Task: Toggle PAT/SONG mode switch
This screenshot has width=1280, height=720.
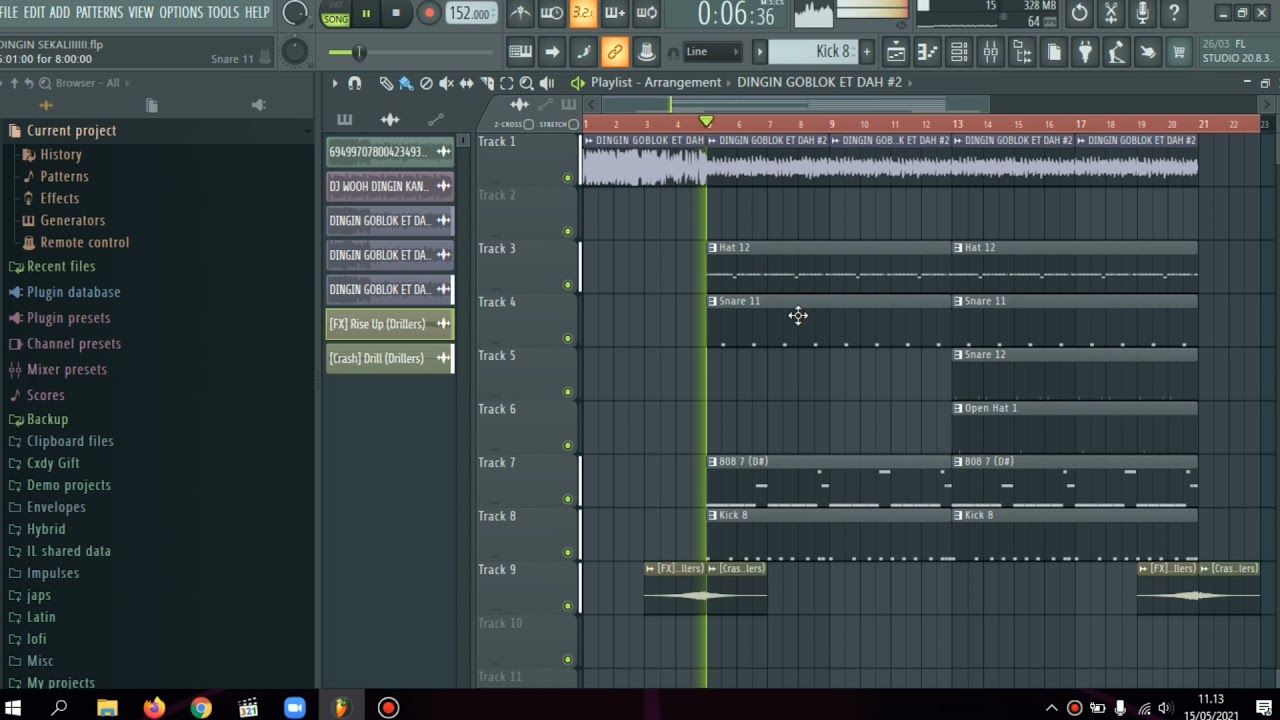Action: [335, 13]
